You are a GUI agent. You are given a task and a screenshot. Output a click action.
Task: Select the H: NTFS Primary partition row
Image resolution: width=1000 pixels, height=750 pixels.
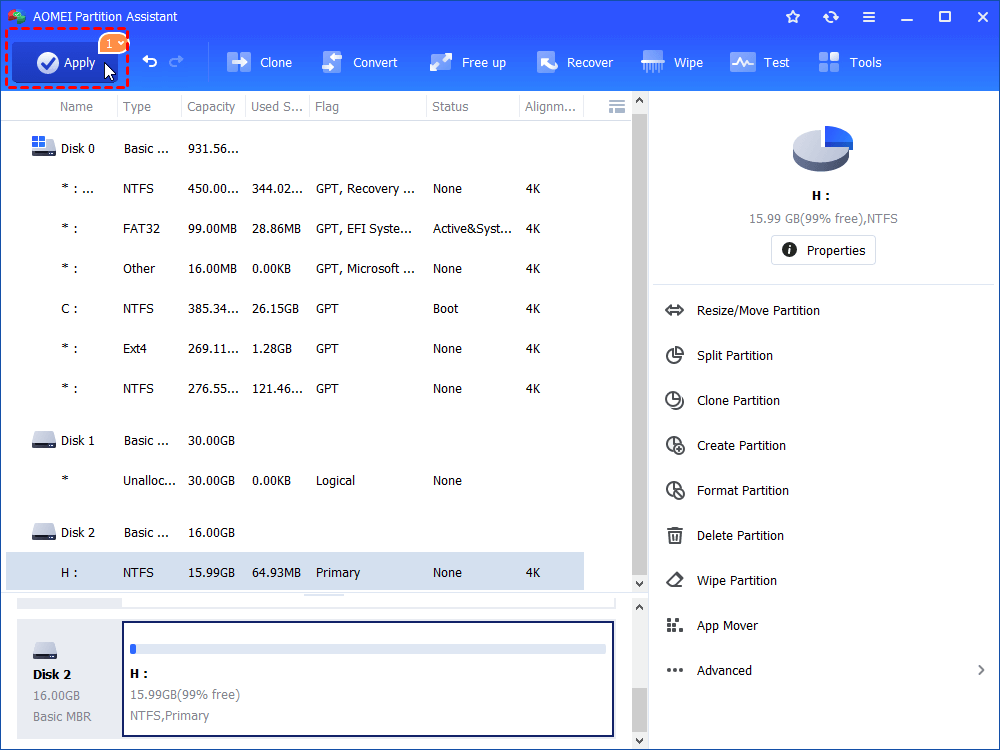tap(295, 572)
